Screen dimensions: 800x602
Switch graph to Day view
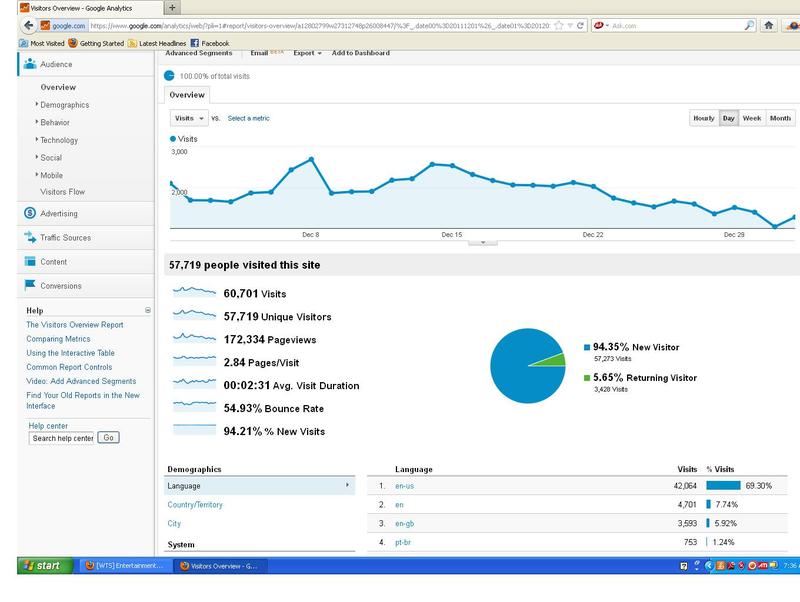[729, 118]
